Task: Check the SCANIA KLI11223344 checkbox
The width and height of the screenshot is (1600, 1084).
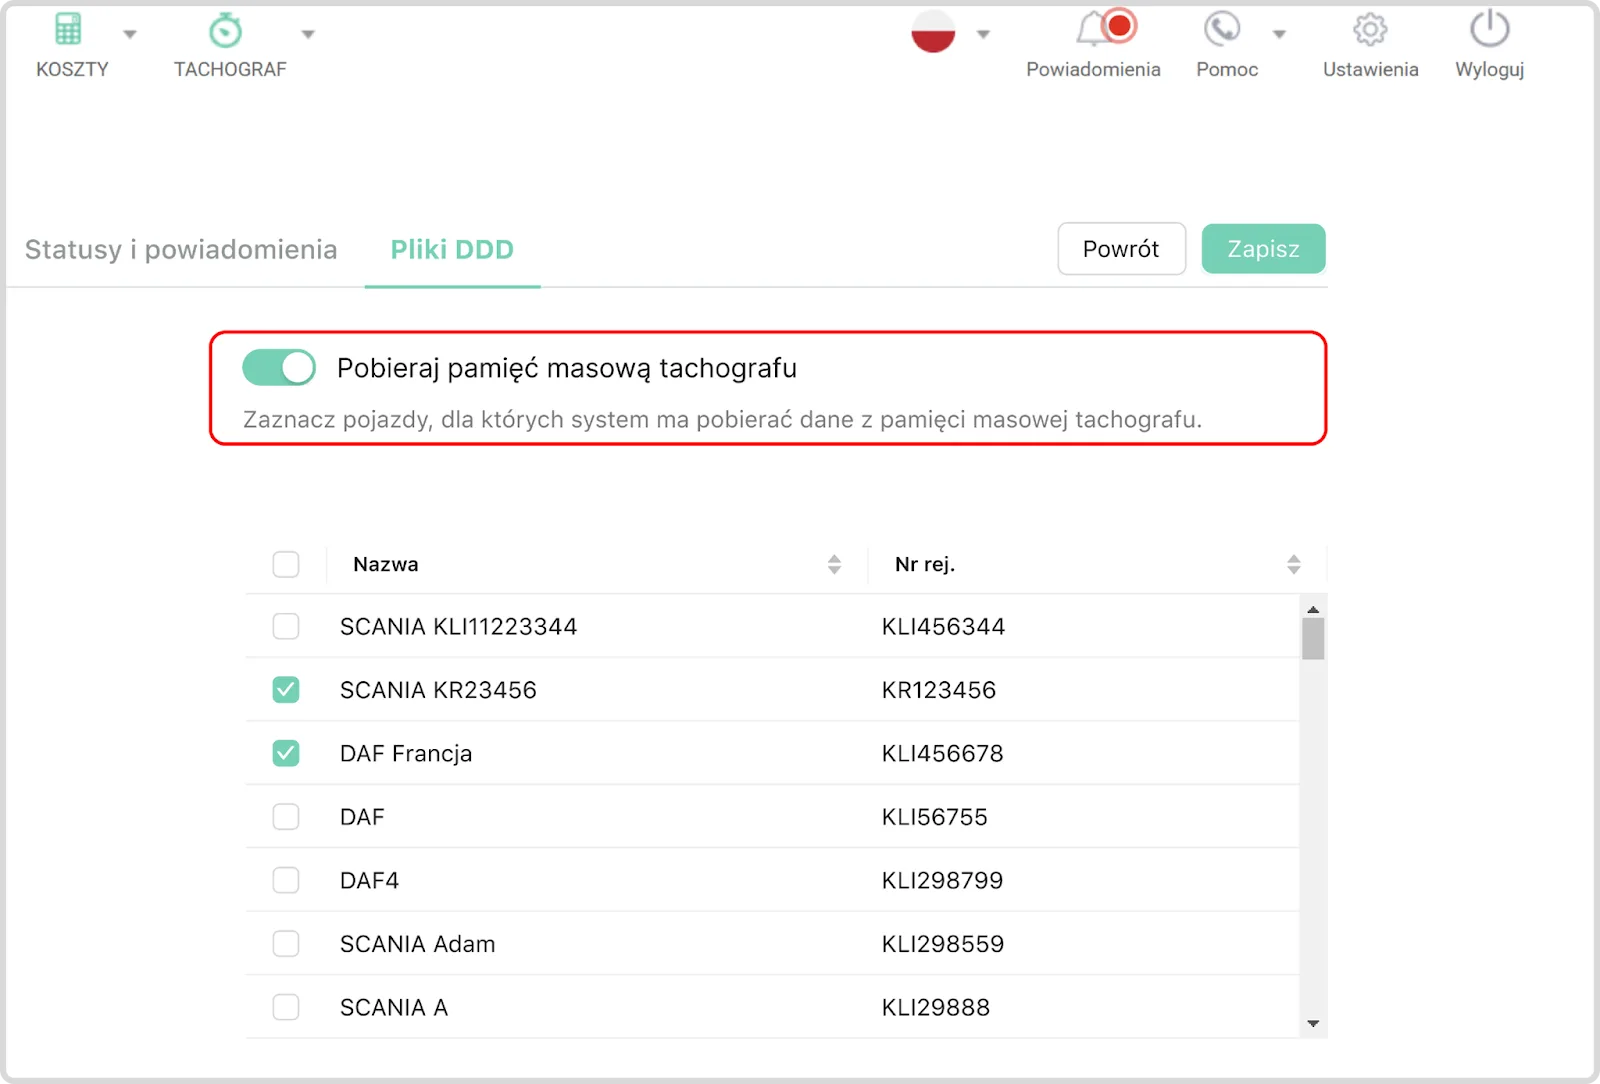Action: tap(286, 626)
